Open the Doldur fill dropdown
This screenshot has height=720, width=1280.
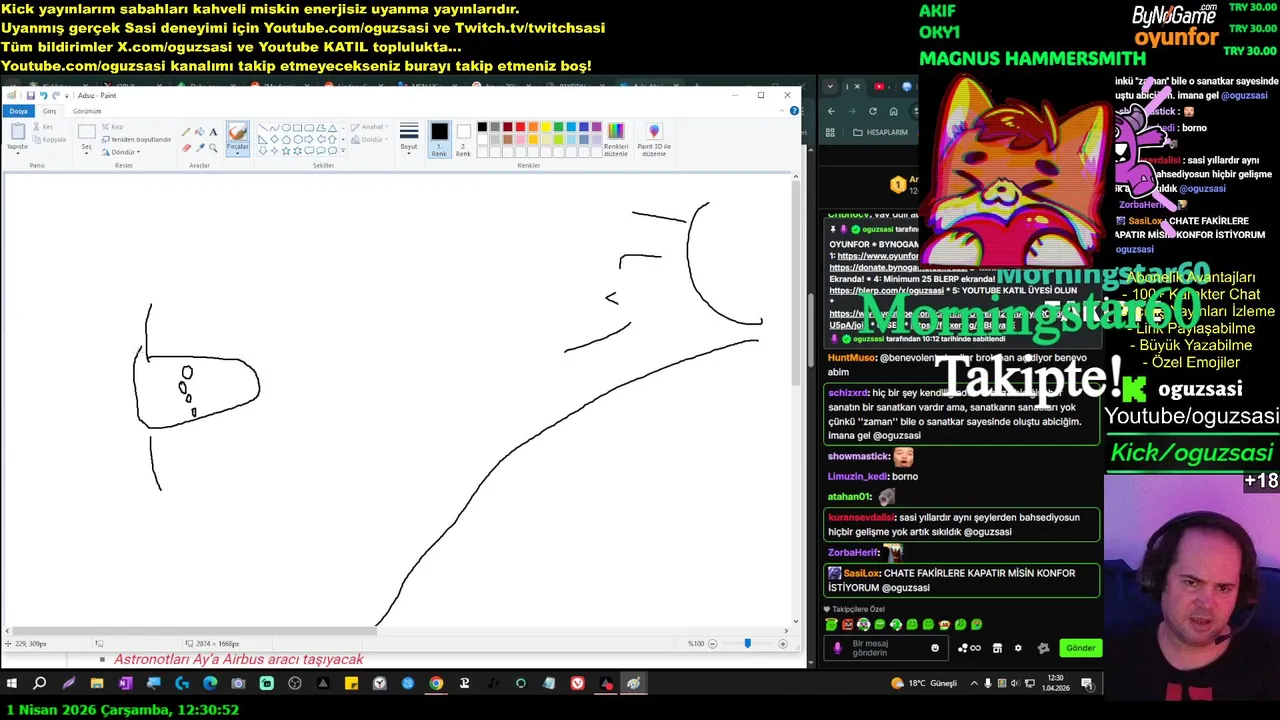[x=369, y=140]
